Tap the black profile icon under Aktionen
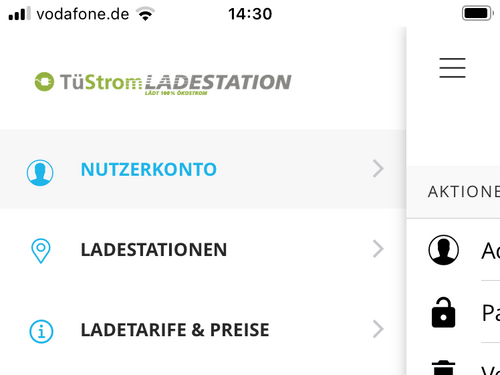This screenshot has width=500, height=375. [443, 250]
